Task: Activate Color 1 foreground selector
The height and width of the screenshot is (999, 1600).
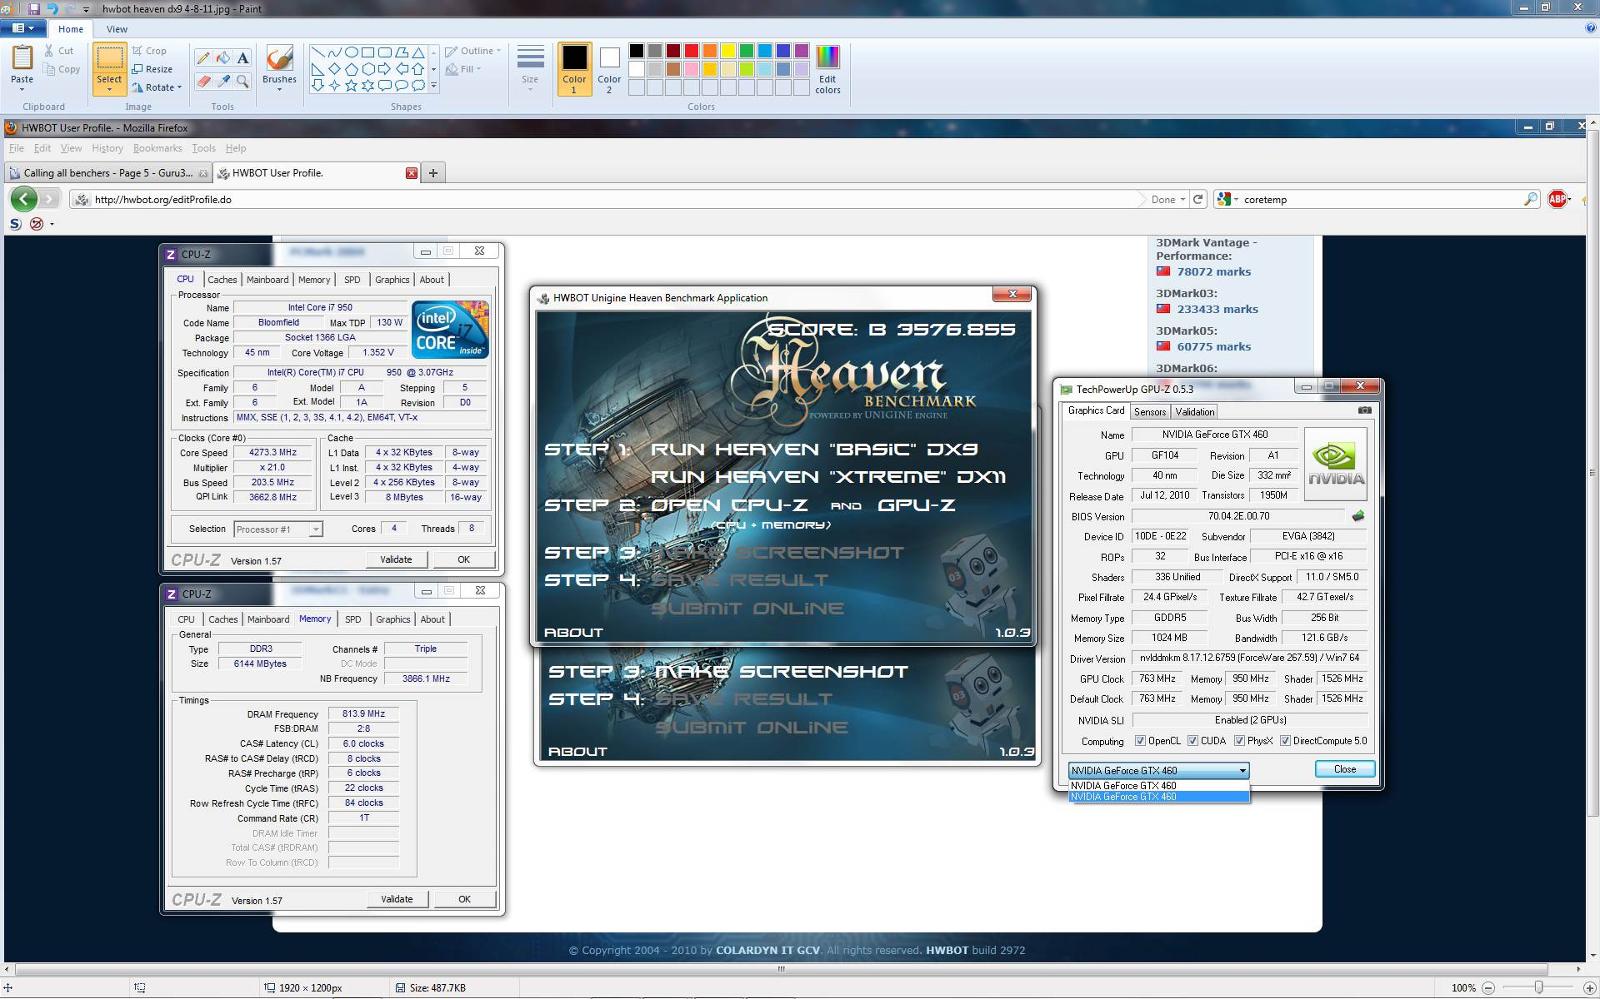Action: click(x=574, y=69)
